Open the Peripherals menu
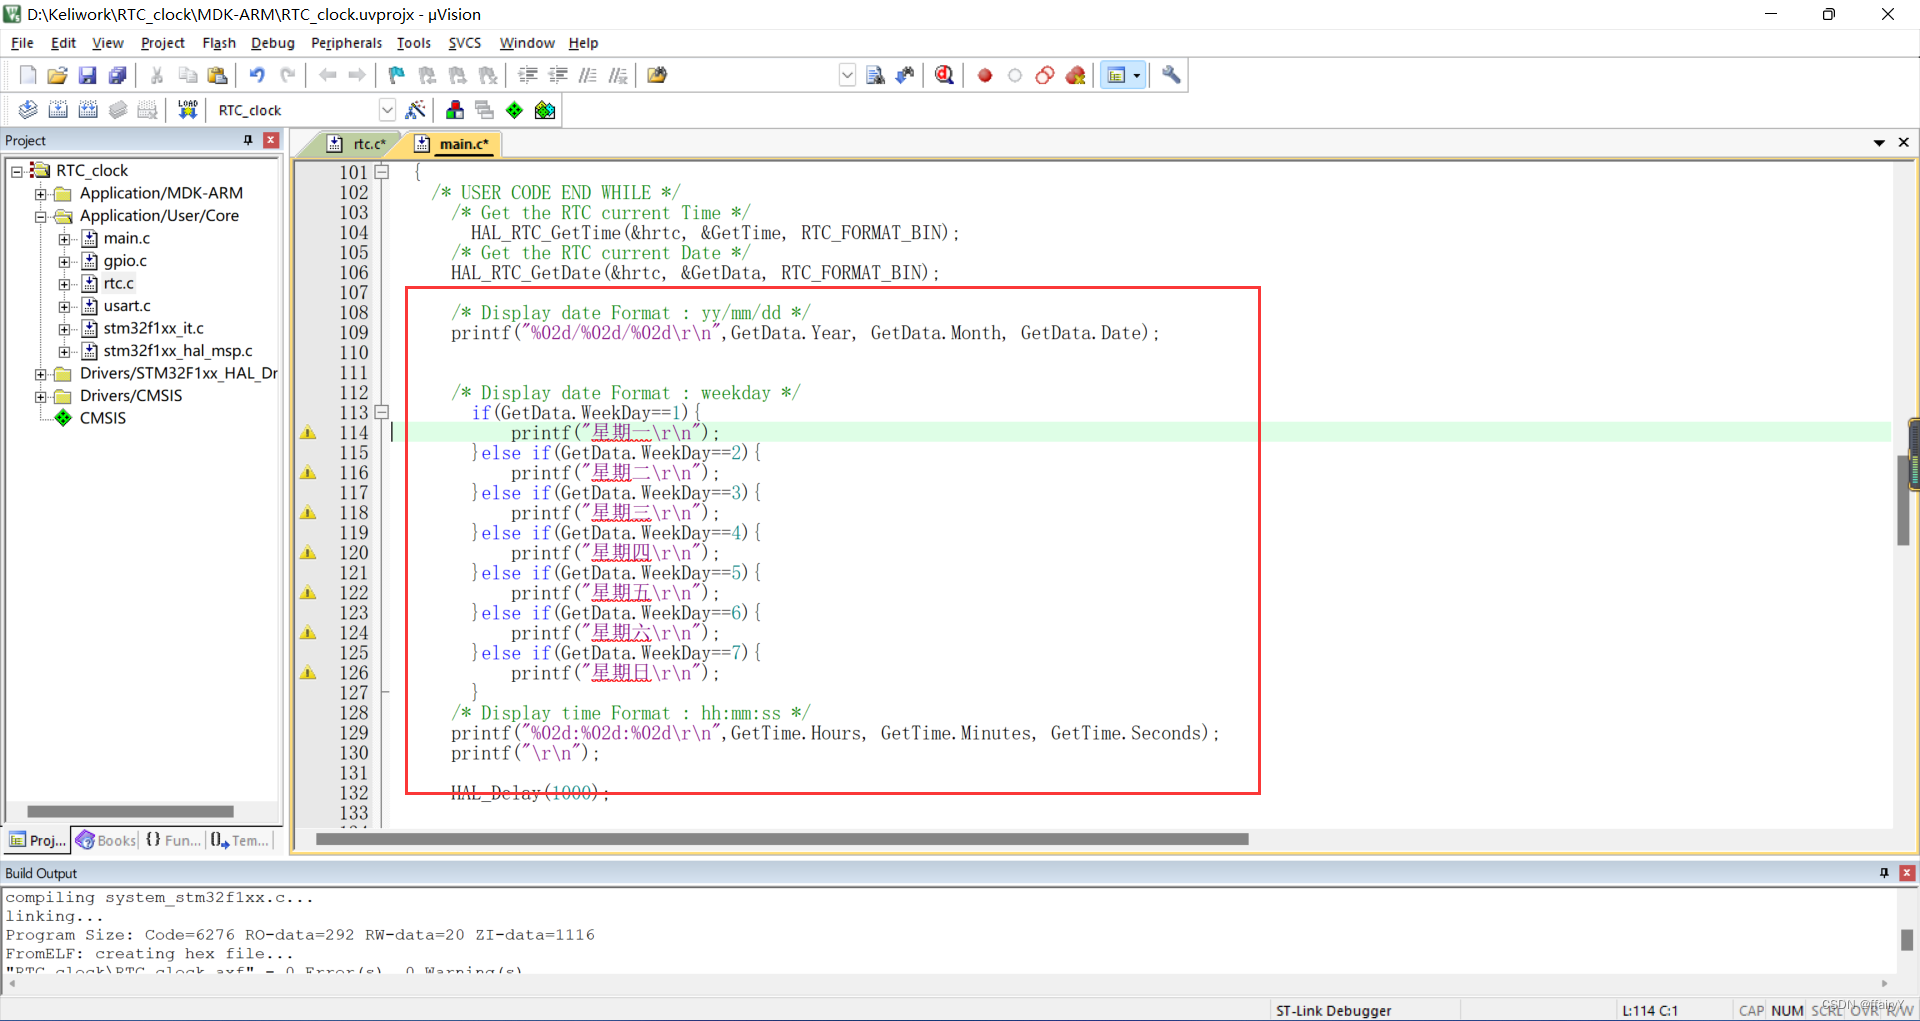Viewport: 1920px width, 1021px height. coord(346,43)
